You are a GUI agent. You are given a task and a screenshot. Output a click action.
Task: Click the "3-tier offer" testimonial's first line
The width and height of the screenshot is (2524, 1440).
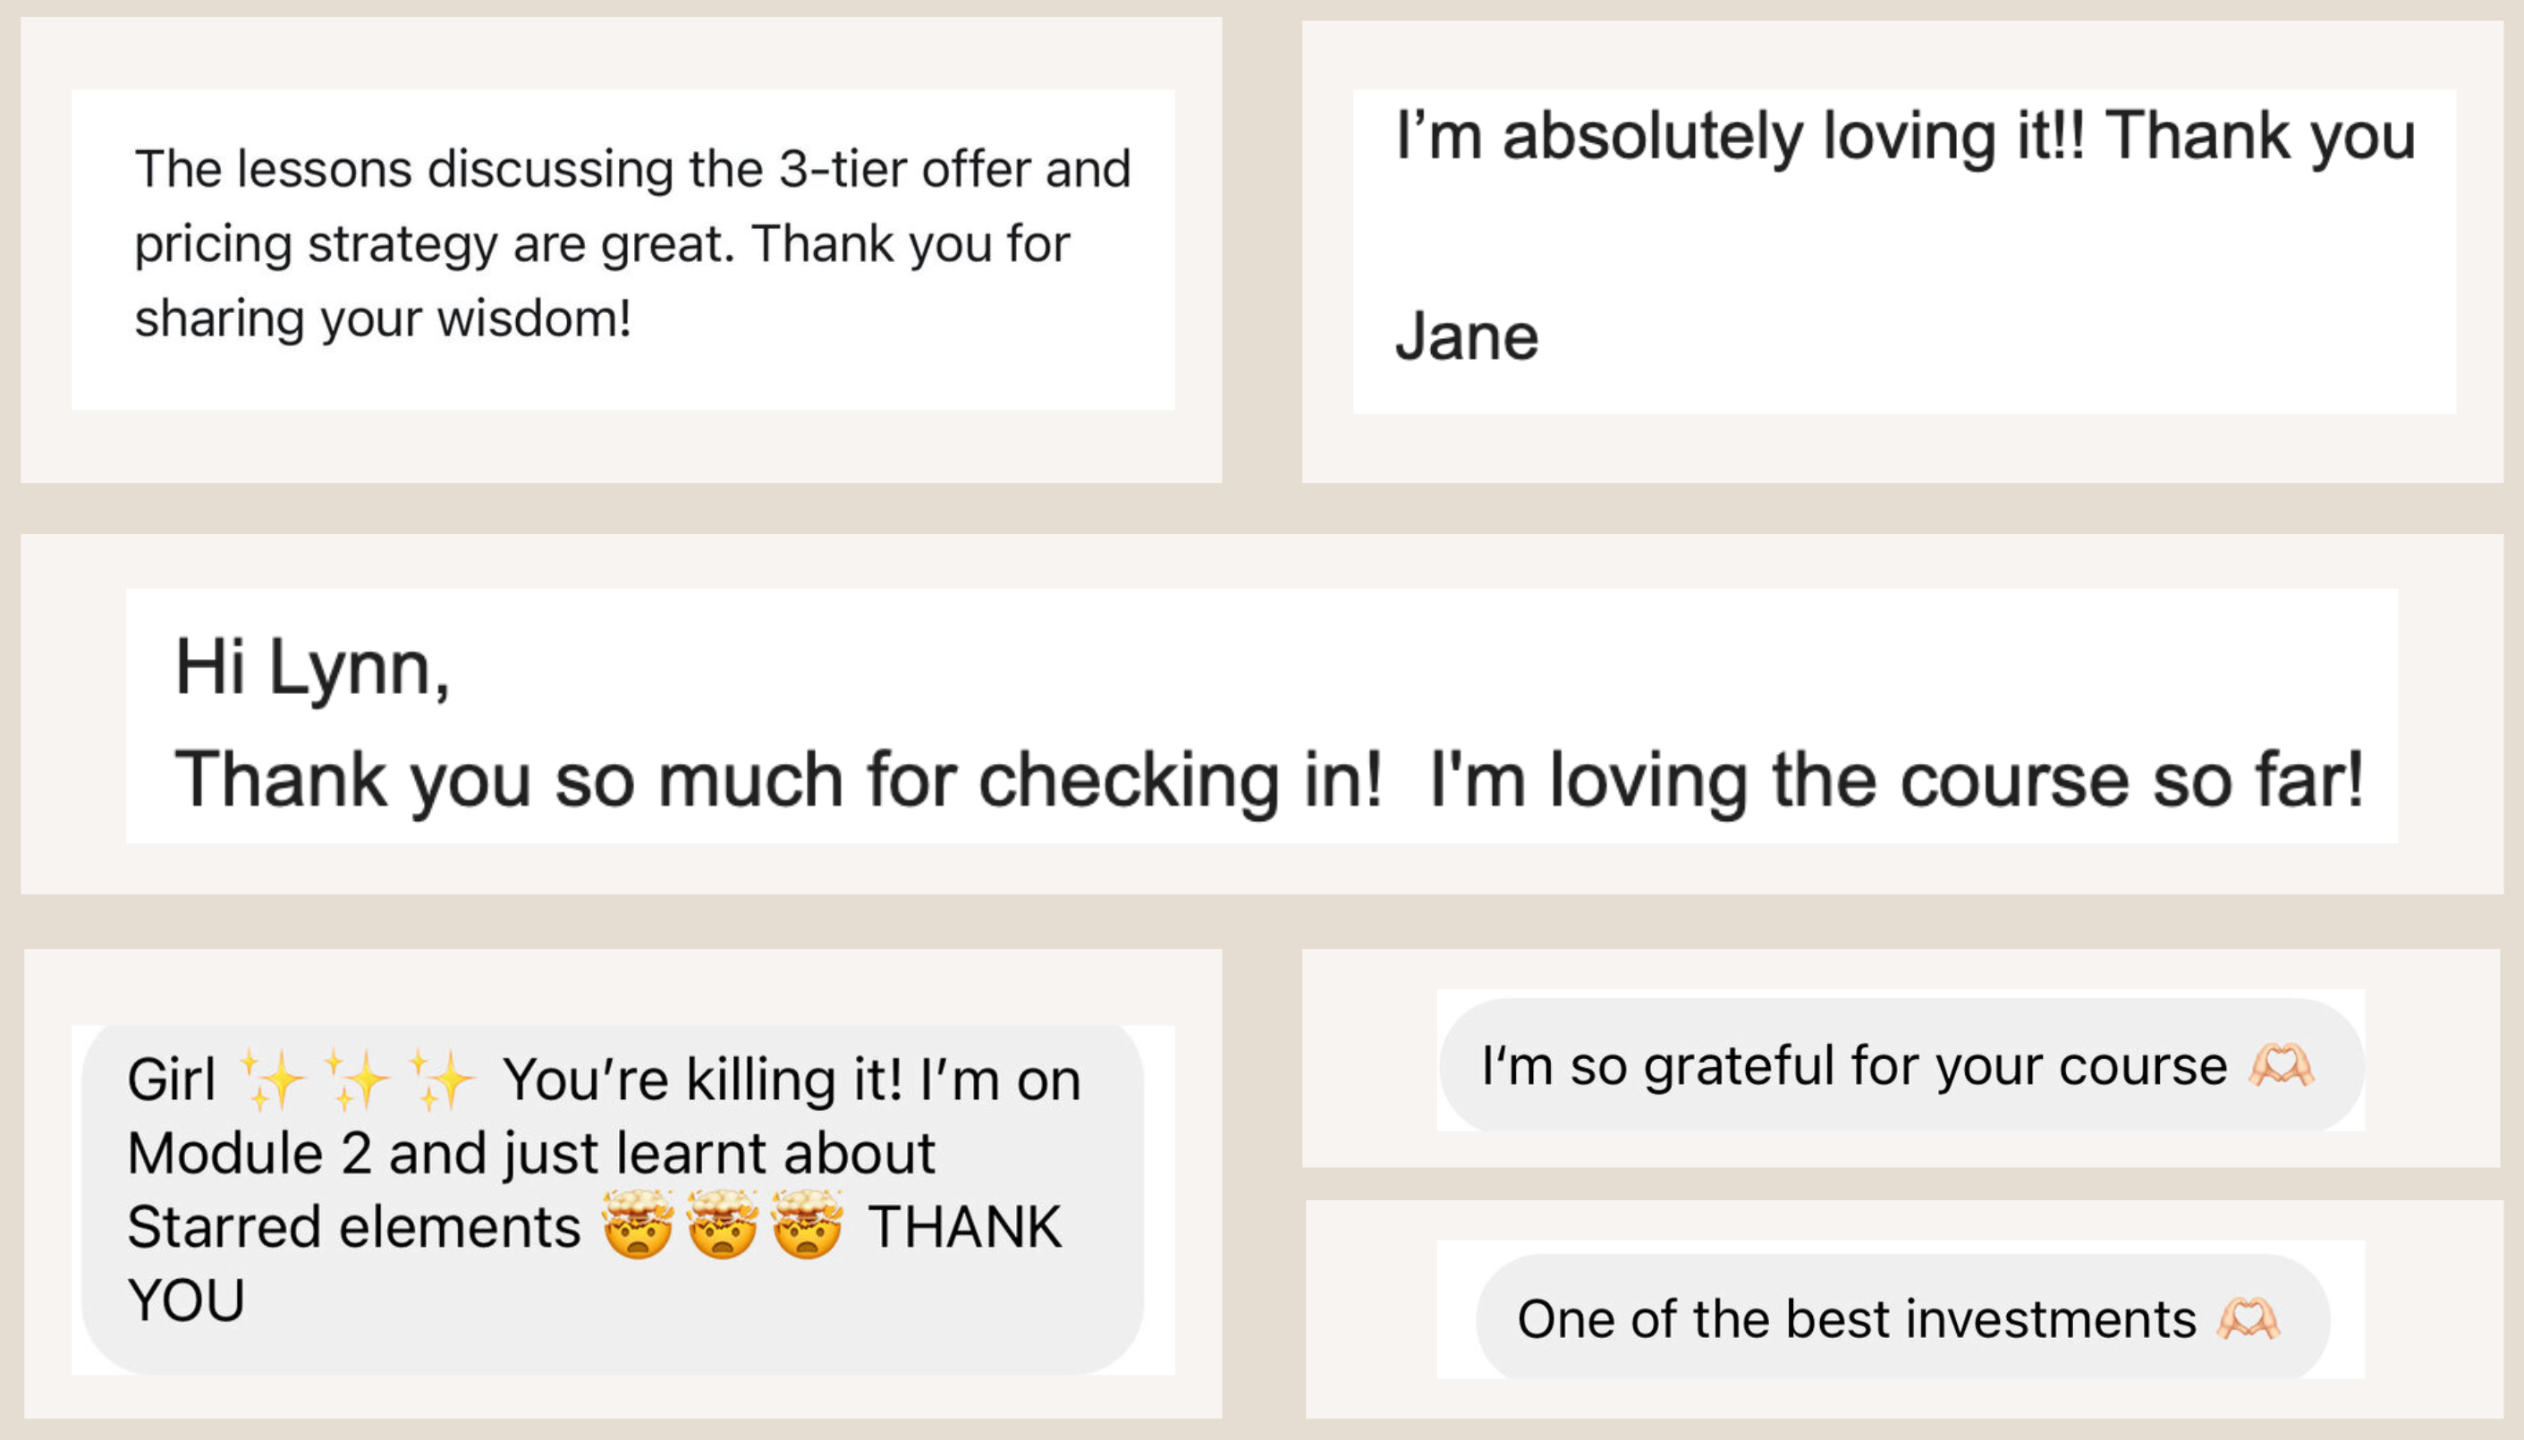(x=632, y=169)
